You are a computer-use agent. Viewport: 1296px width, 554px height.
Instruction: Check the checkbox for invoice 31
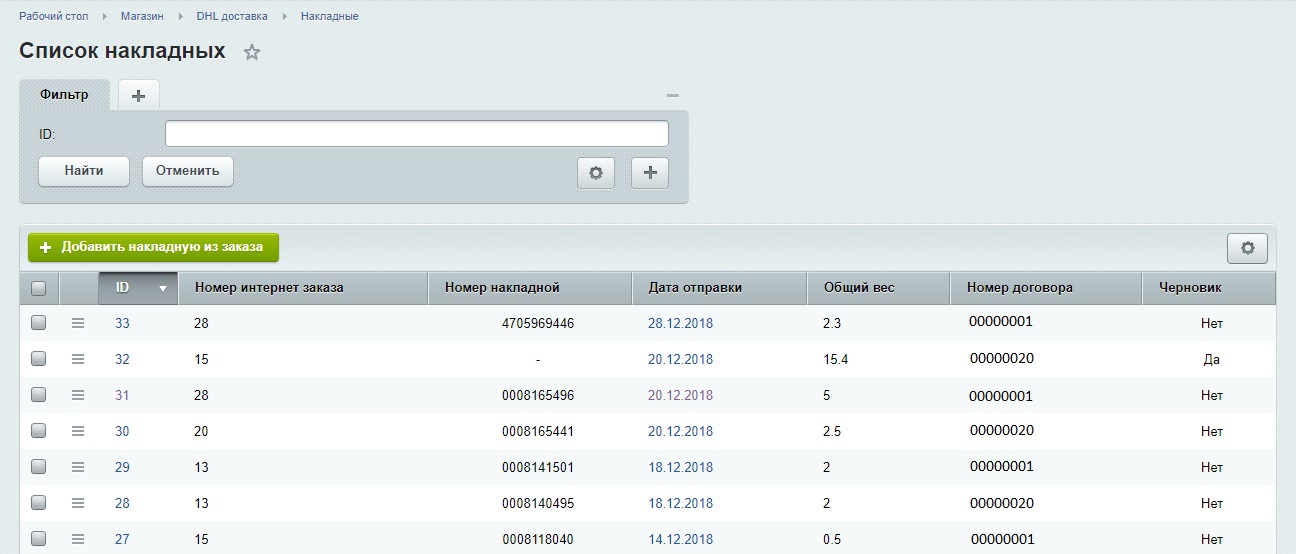39,395
